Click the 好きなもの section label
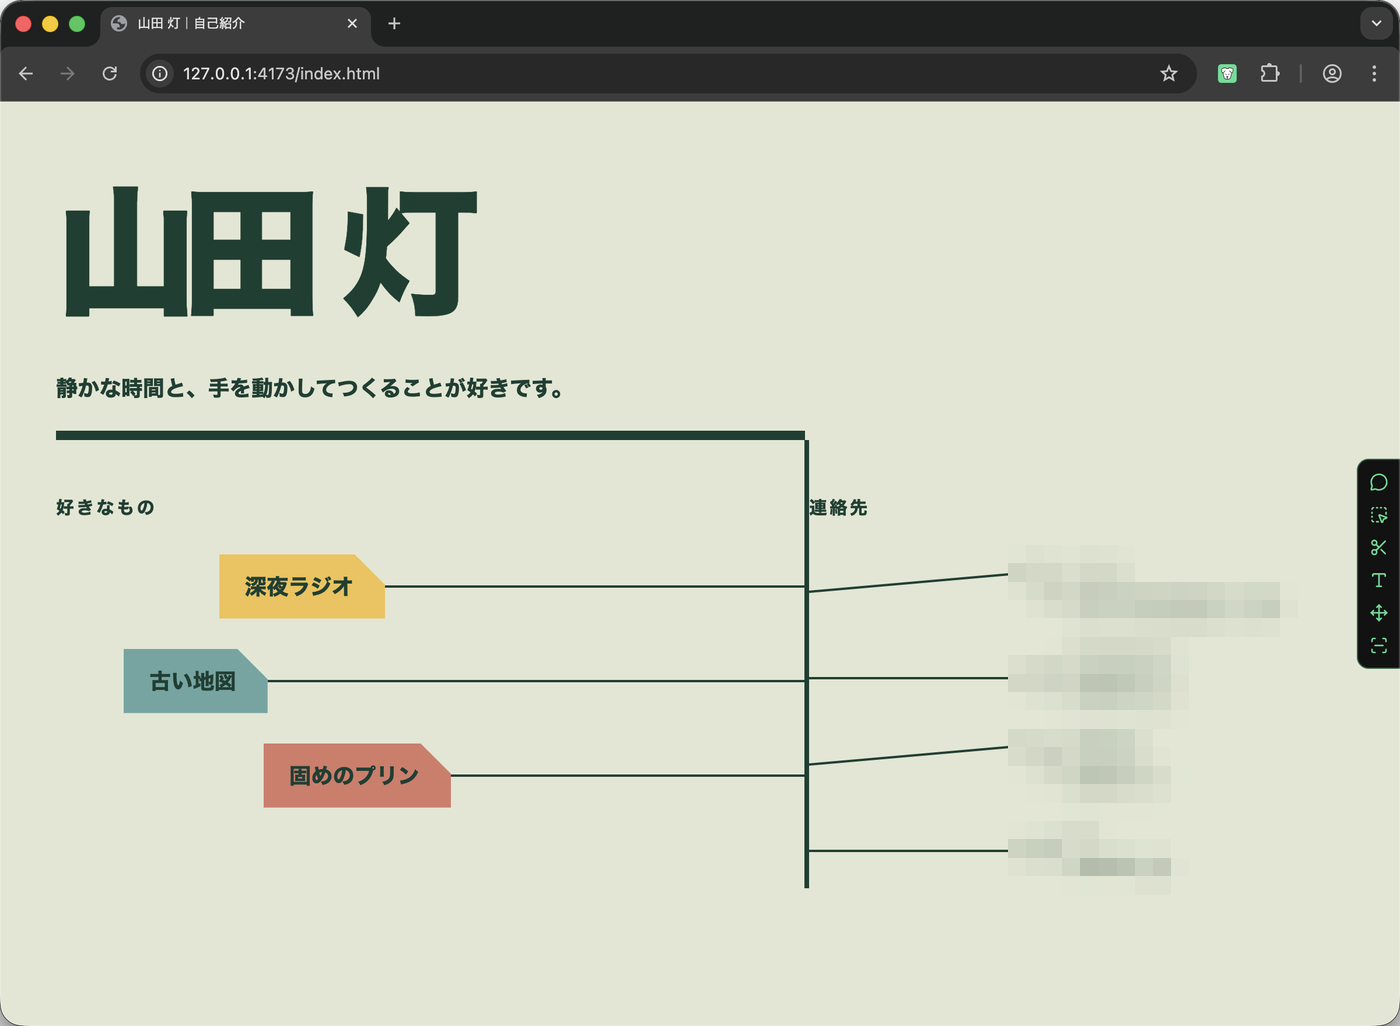This screenshot has width=1400, height=1026. tap(105, 508)
